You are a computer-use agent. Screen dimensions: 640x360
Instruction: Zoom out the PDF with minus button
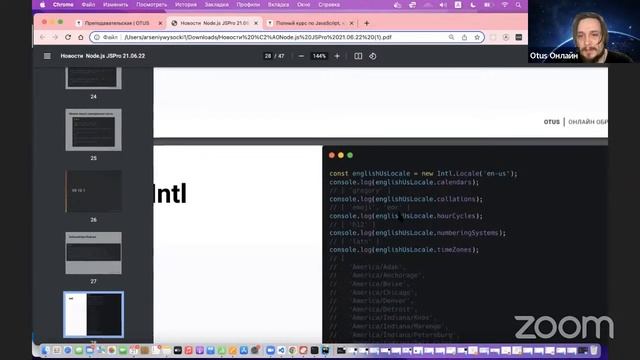[x=301, y=56]
